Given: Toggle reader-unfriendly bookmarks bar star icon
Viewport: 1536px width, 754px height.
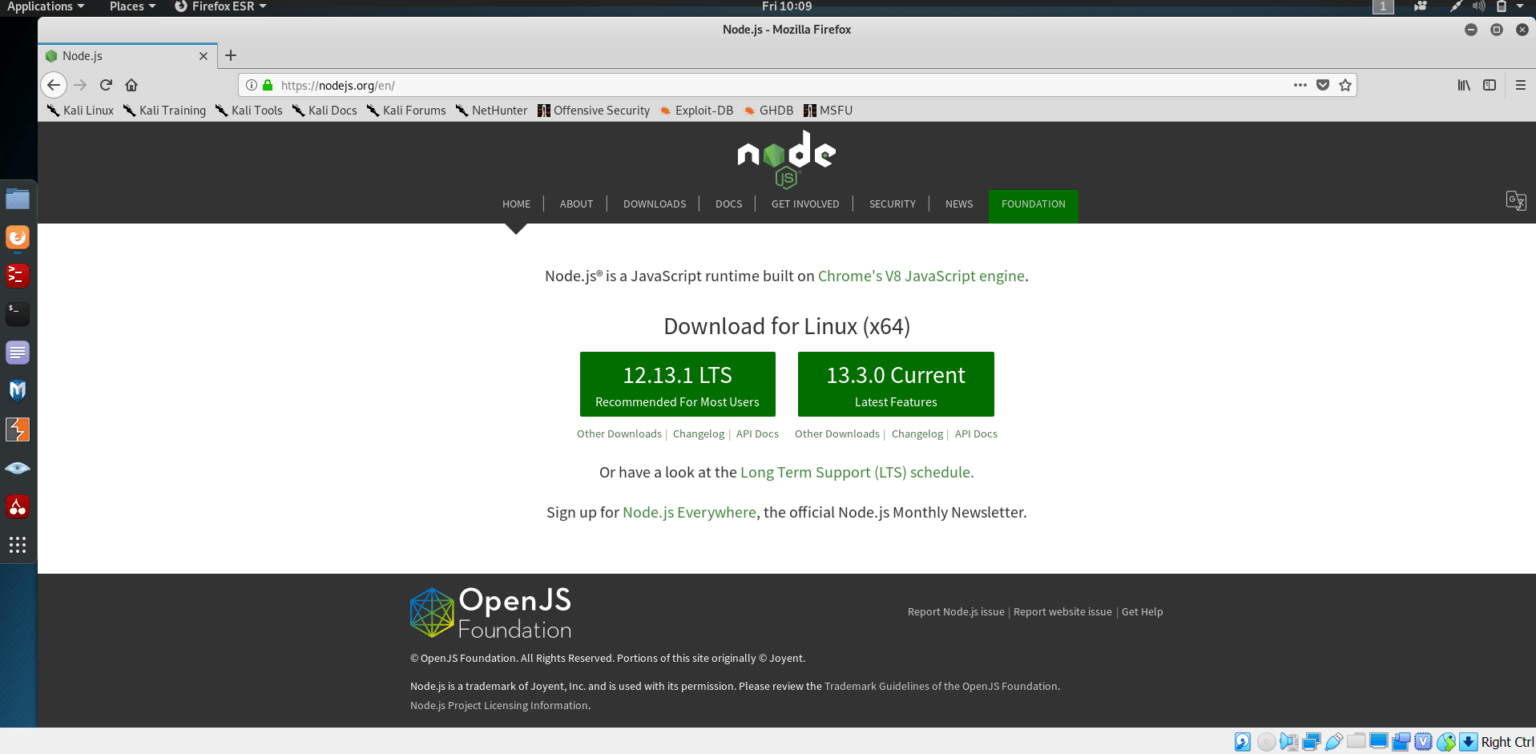Looking at the screenshot, I should (x=1345, y=85).
